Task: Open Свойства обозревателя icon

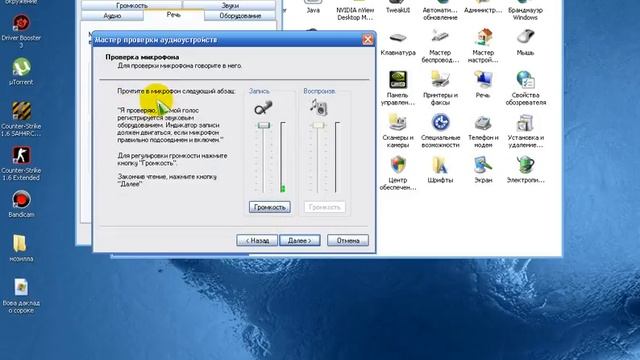Action: tap(525, 80)
